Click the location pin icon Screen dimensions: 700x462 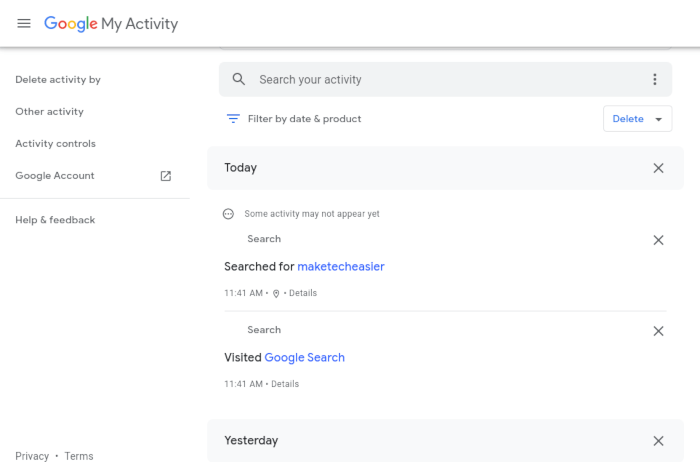(276, 294)
